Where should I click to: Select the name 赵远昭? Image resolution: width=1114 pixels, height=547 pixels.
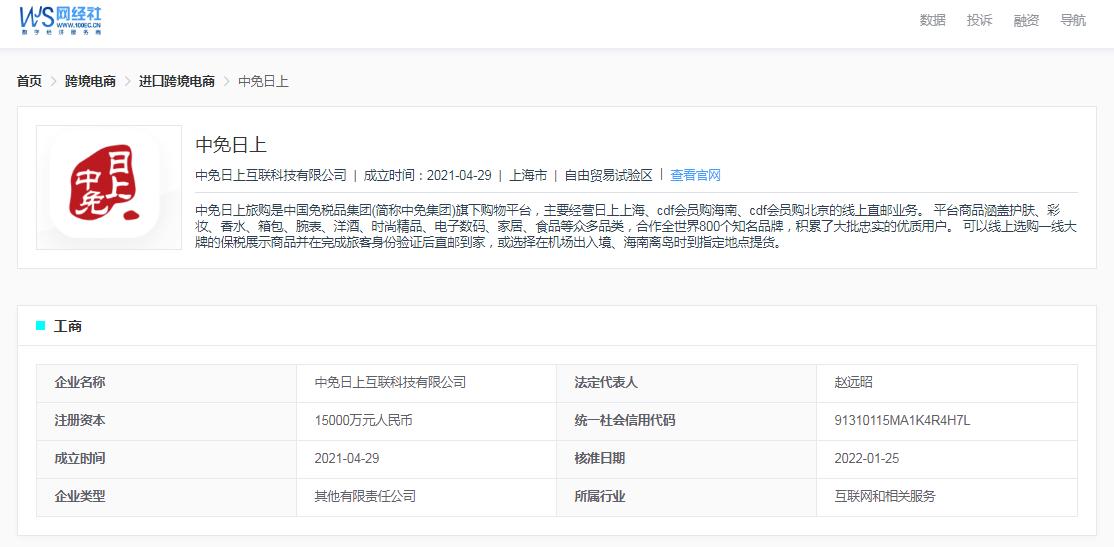click(853, 383)
